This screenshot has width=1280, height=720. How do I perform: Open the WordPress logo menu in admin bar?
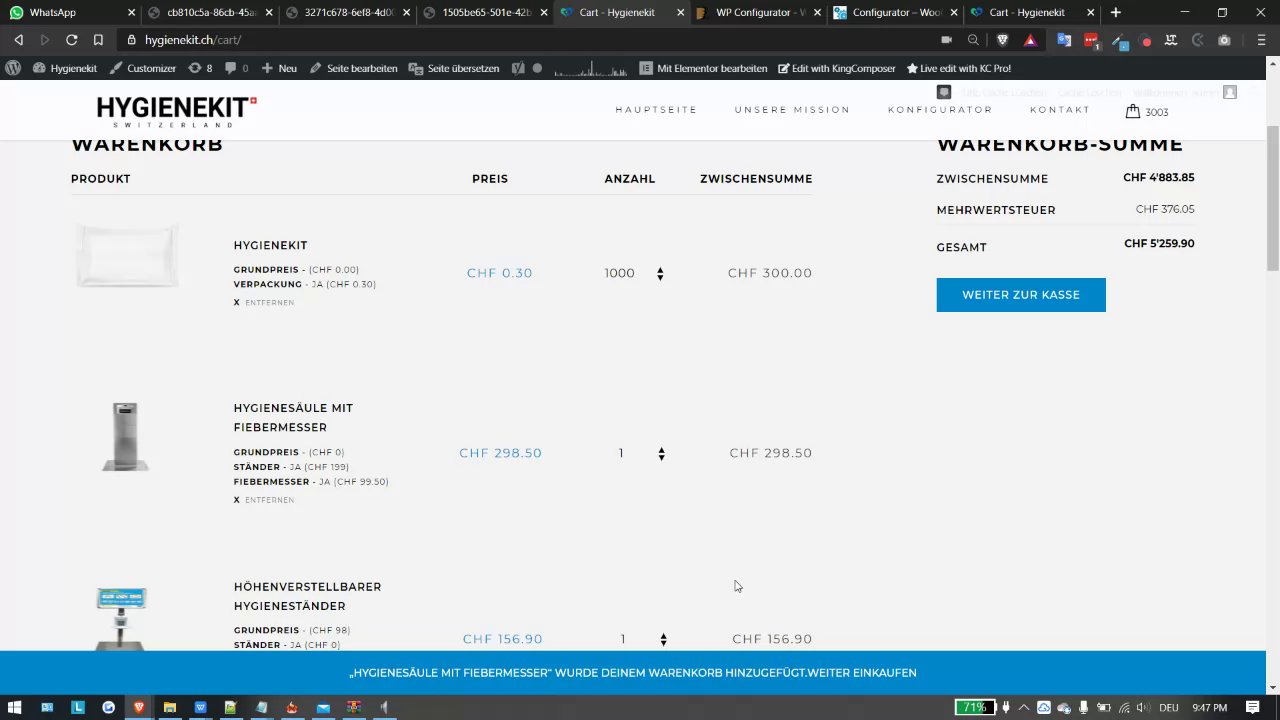(13, 68)
